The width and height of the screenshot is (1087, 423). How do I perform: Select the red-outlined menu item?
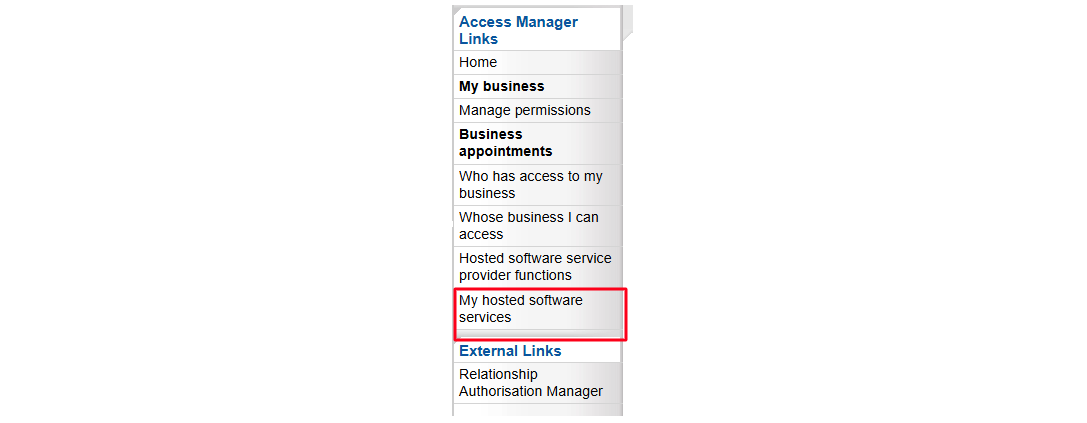(539, 314)
